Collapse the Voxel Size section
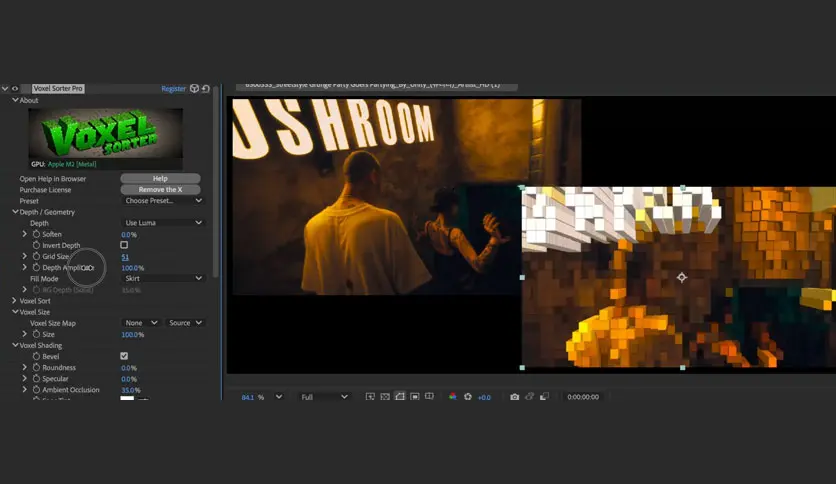Screen dimensions: 836x484 (15, 312)
